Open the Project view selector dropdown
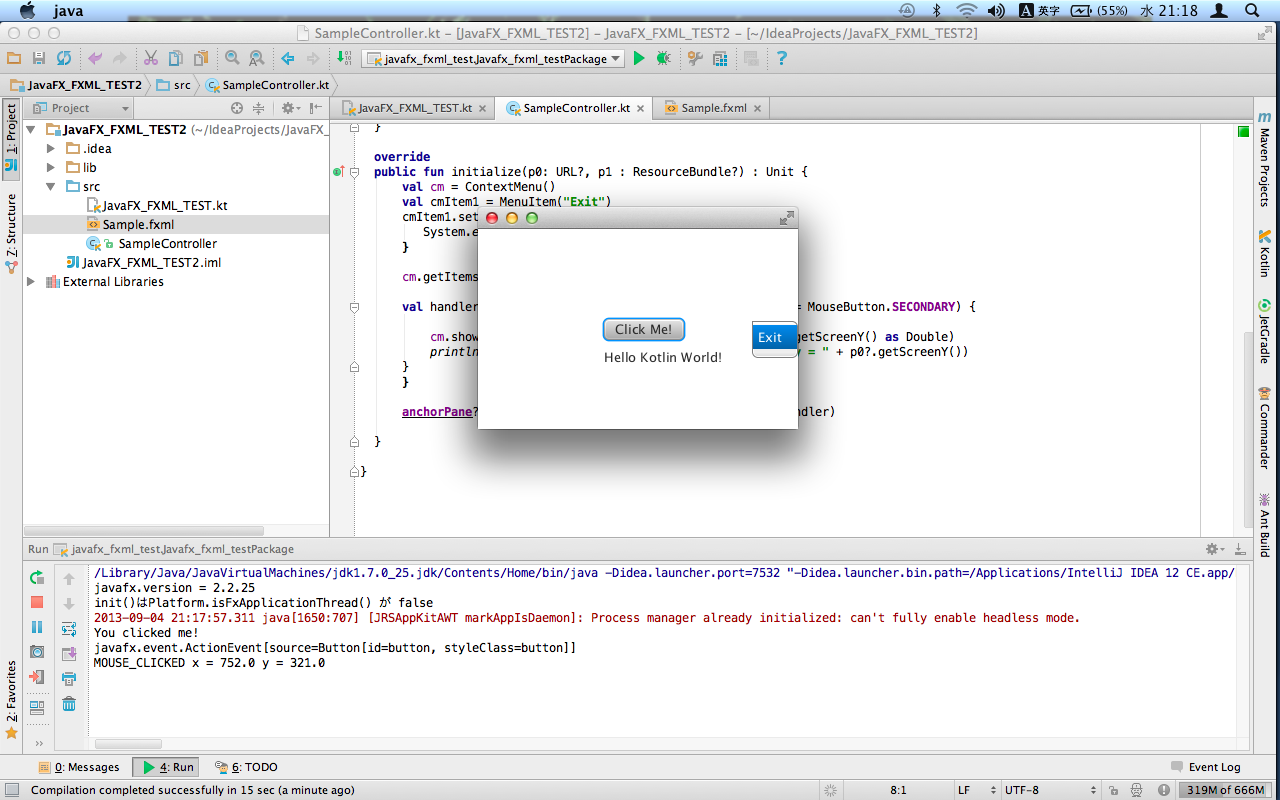 (x=81, y=108)
